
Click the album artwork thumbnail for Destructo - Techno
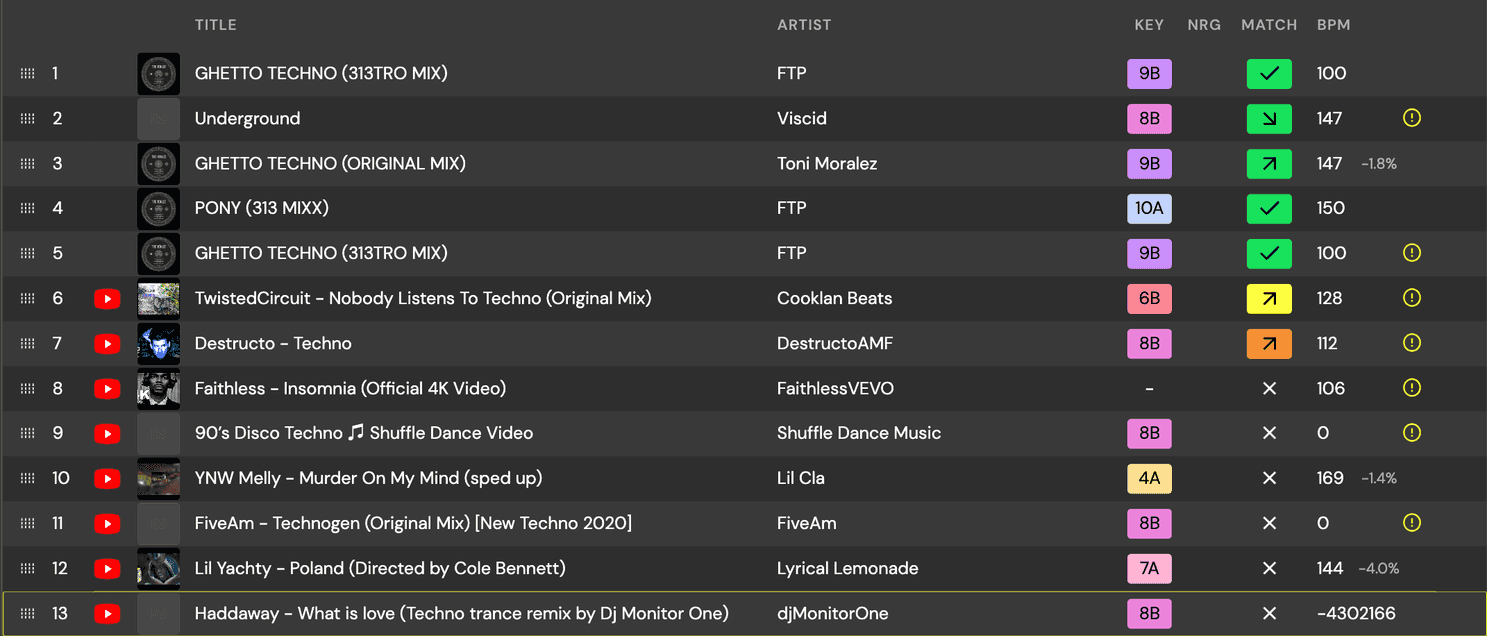point(158,343)
